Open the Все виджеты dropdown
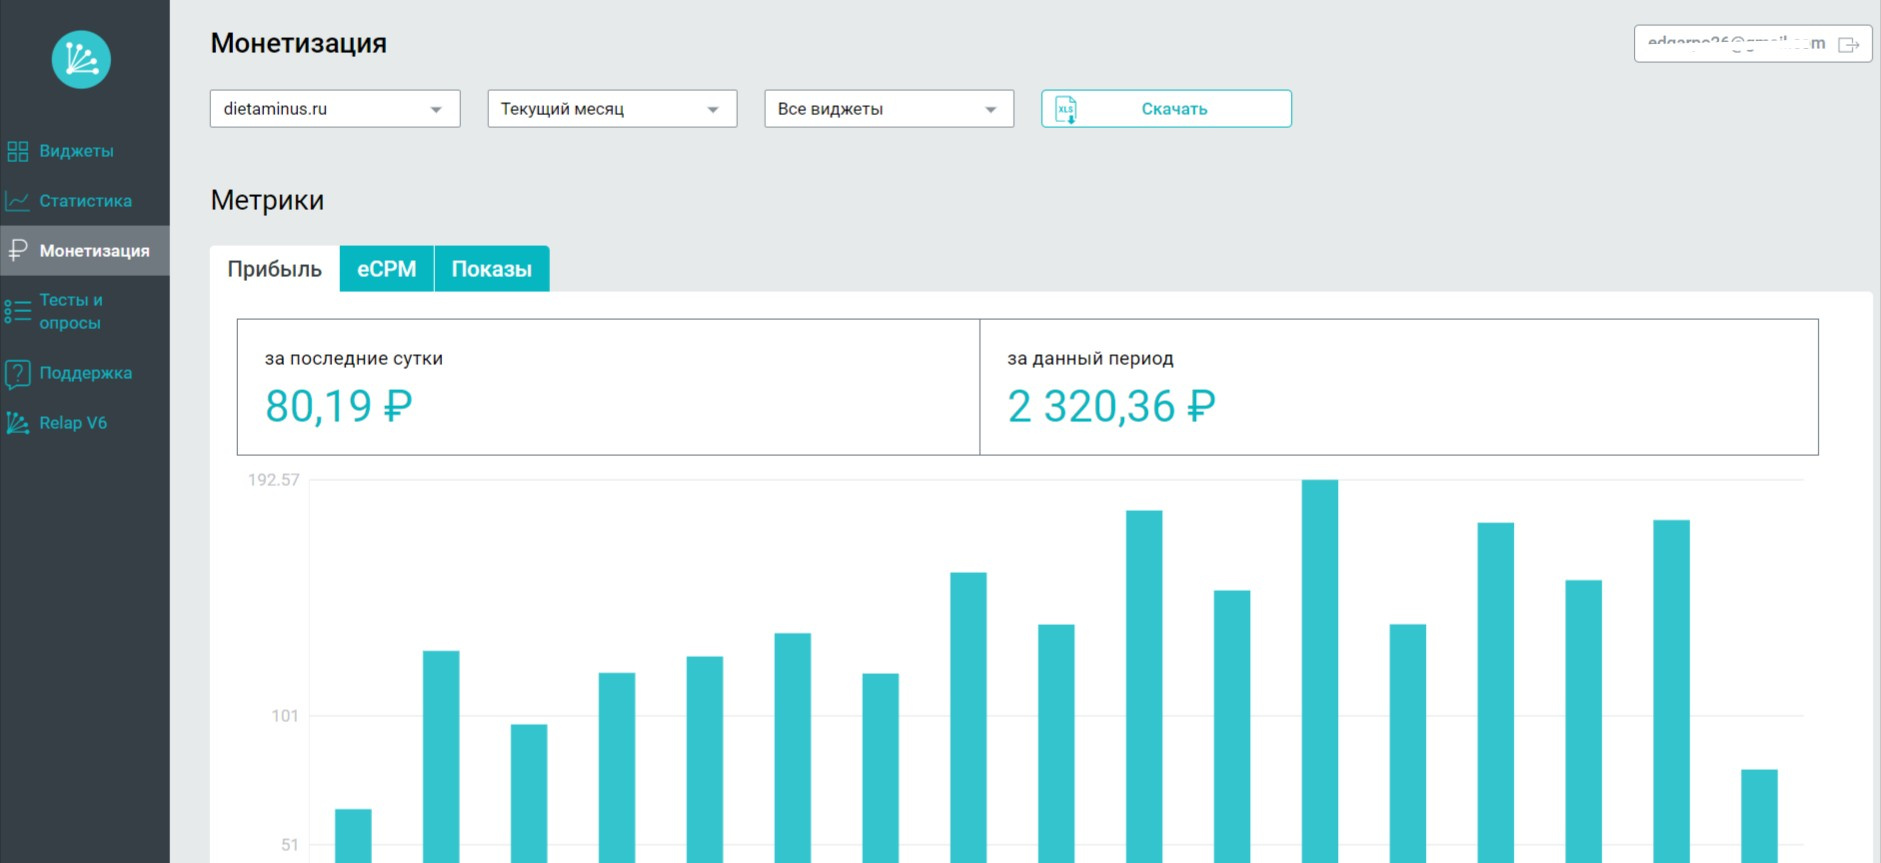The image size is (1881, 863). tap(889, 109)
